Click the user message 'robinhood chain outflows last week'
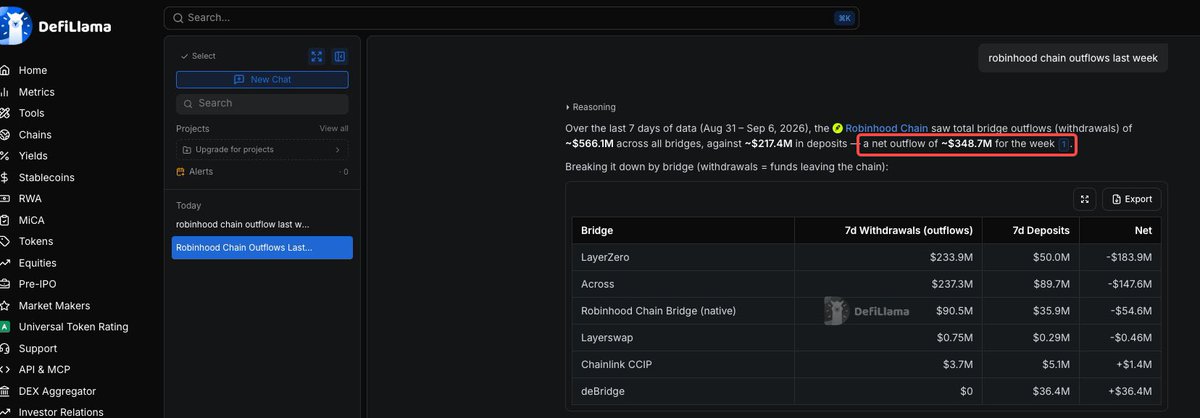 pyautogui.click(x=1073, y=58)
